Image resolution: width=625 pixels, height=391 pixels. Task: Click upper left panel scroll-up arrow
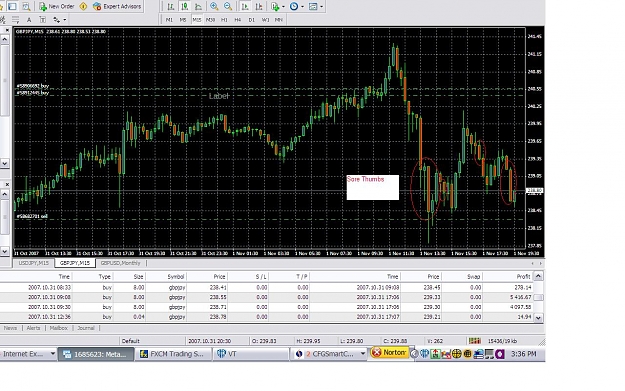[5, 39]
